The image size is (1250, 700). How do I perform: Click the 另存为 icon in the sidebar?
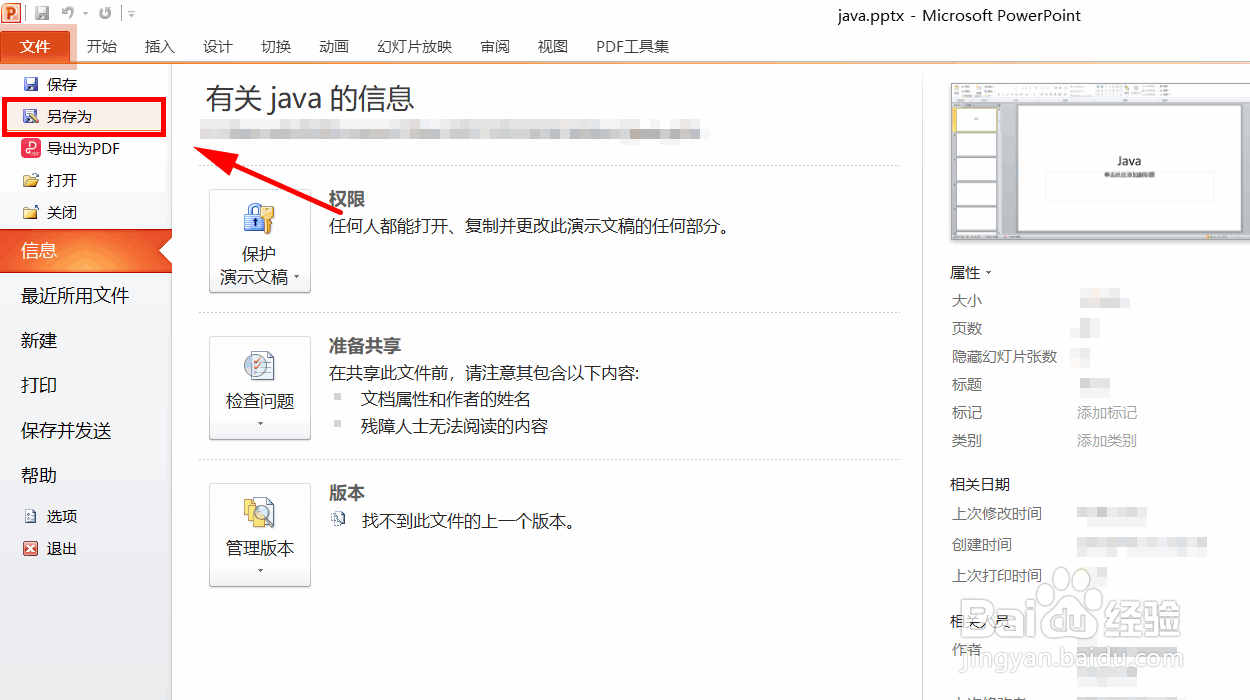tap(31, 117)
